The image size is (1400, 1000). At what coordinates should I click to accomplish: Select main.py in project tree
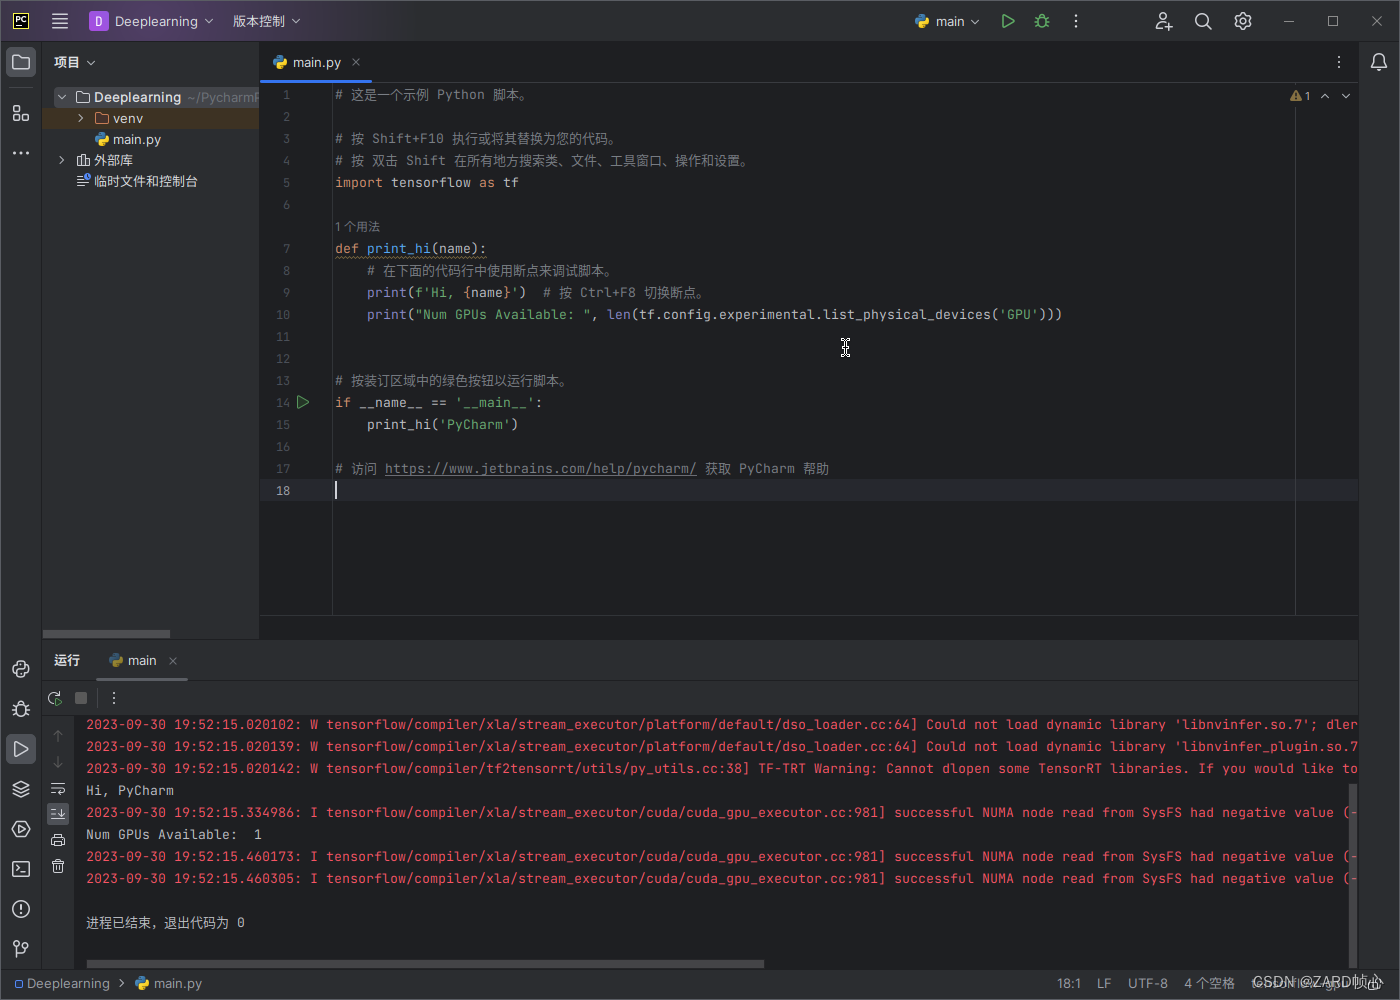point(128,139)
